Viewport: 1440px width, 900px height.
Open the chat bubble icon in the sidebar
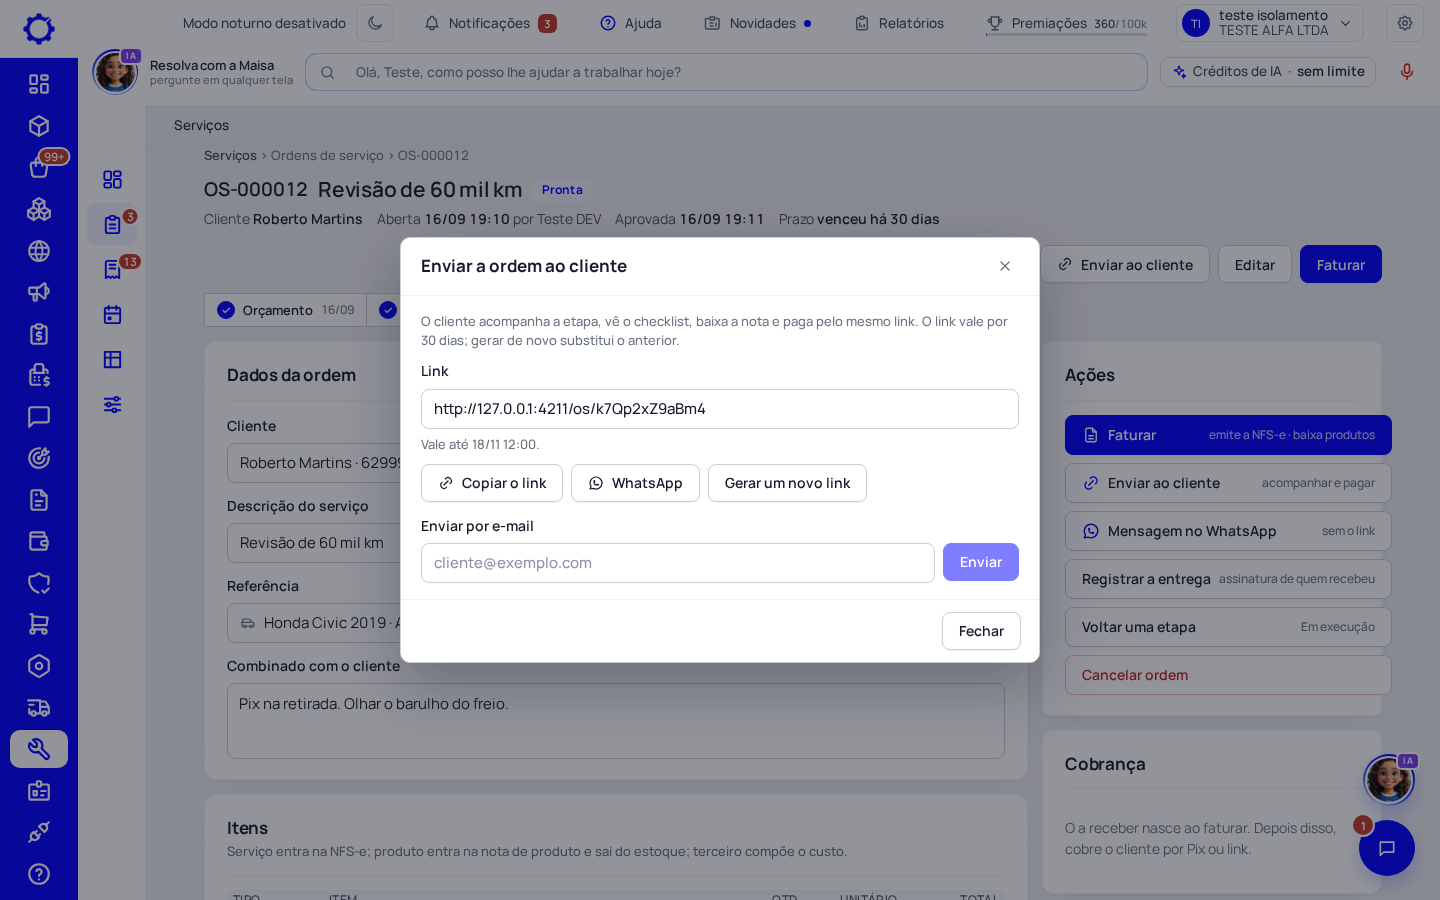coord(39,417)
